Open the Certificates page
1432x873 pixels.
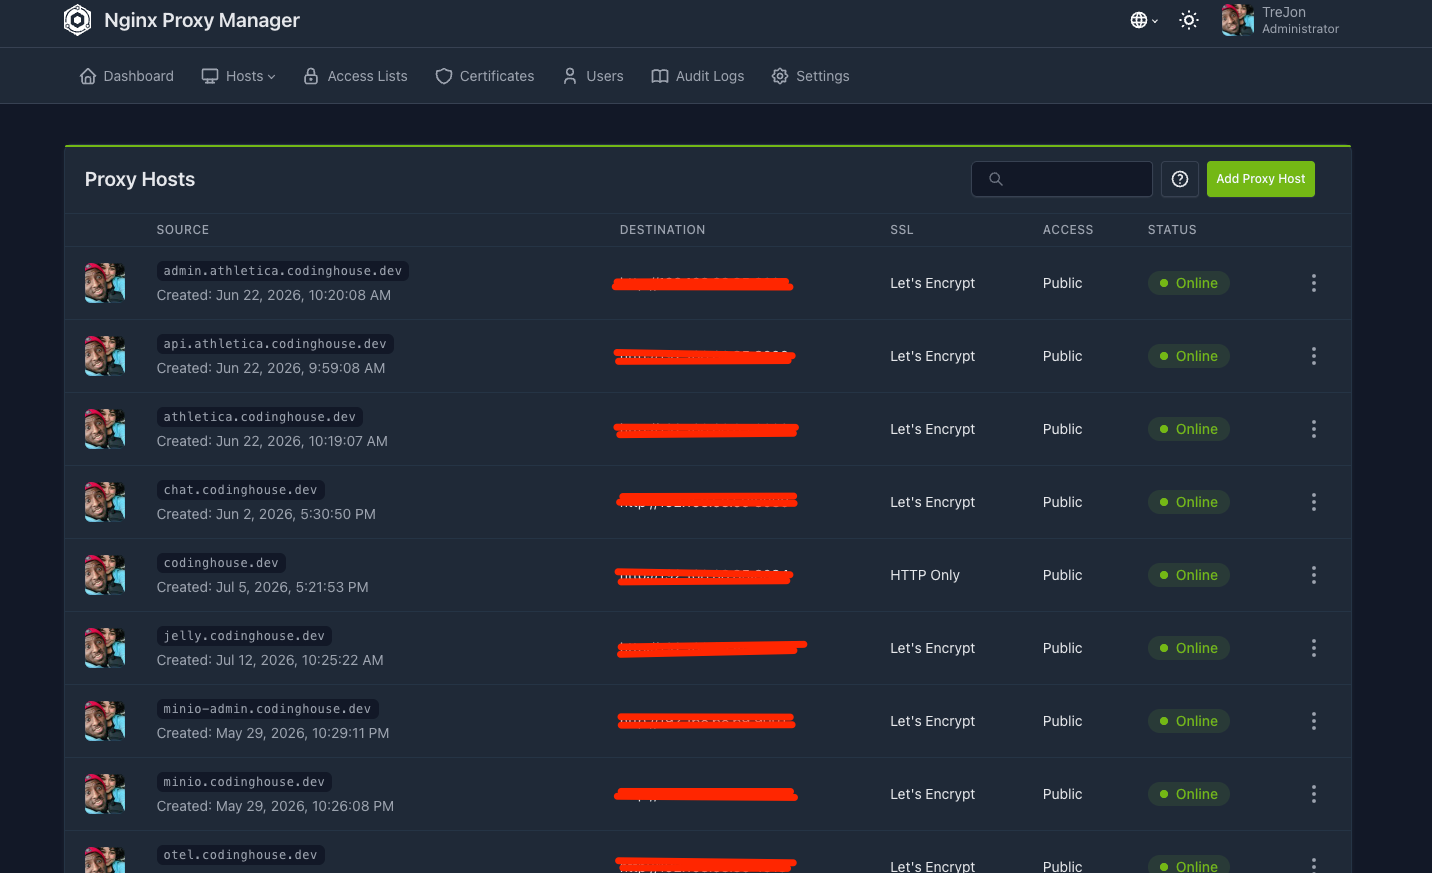(x=485, y=76)
